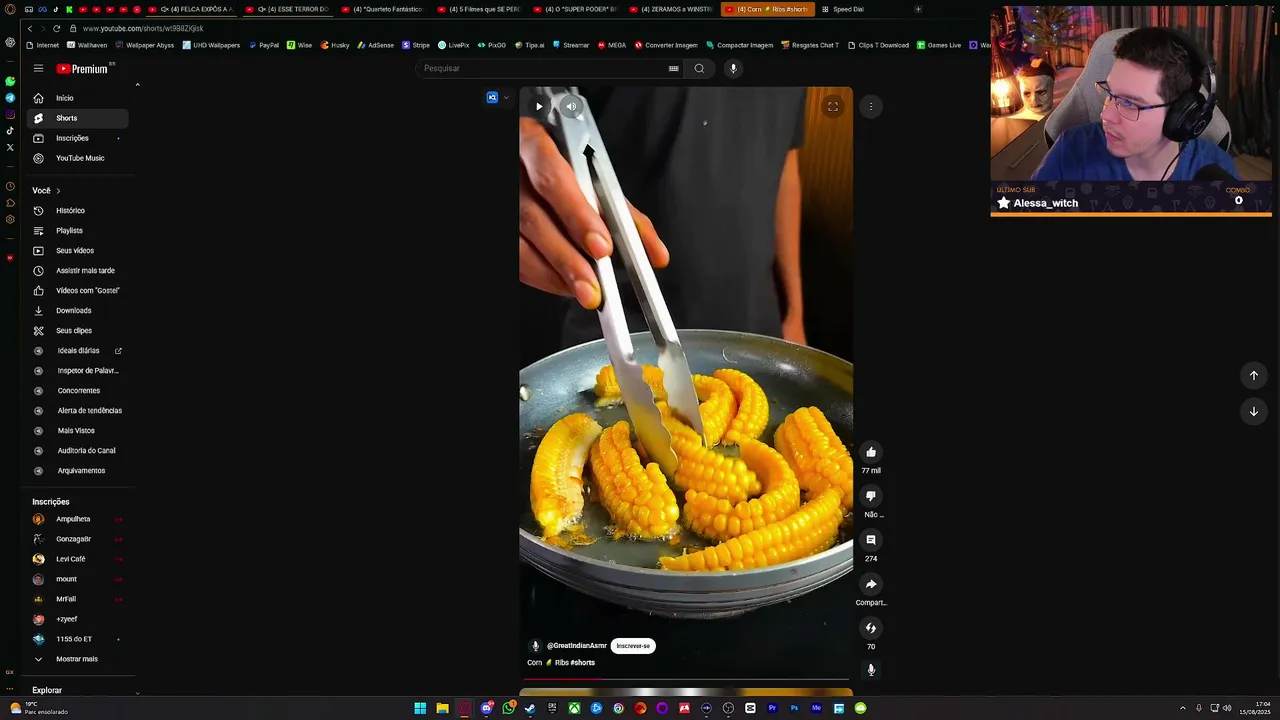Open Assistir mais tarde
The height and width of the screenshot is (720, 1280).
pos(78,270)
